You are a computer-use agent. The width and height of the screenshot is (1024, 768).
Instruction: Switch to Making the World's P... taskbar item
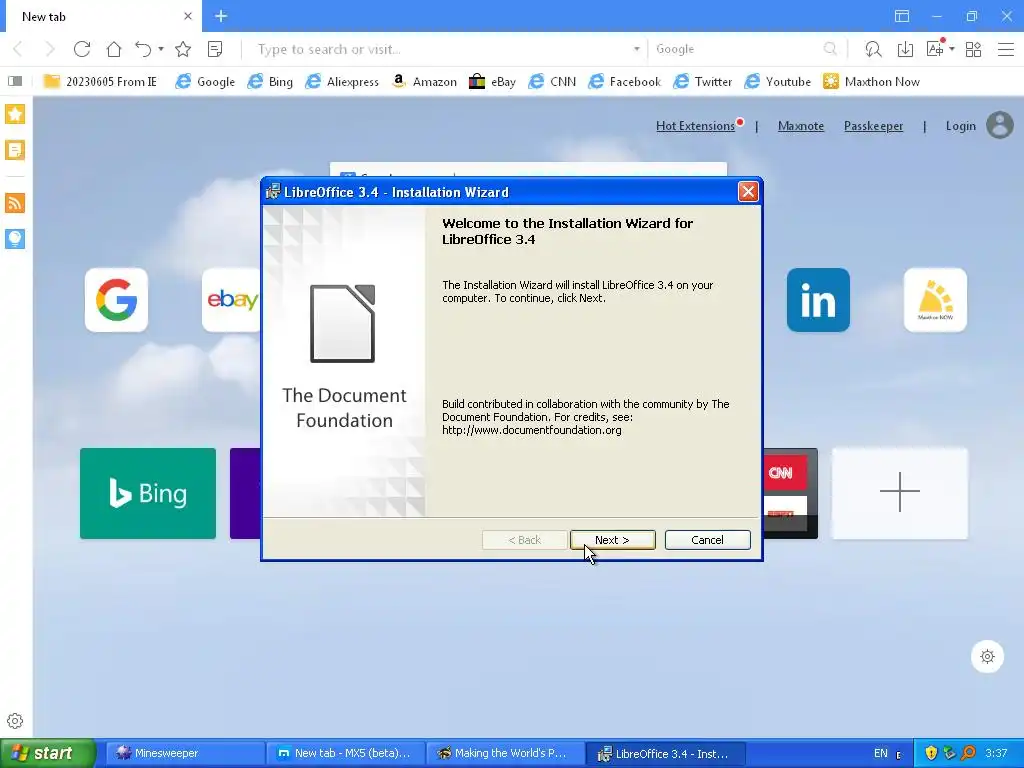point(505,753)
